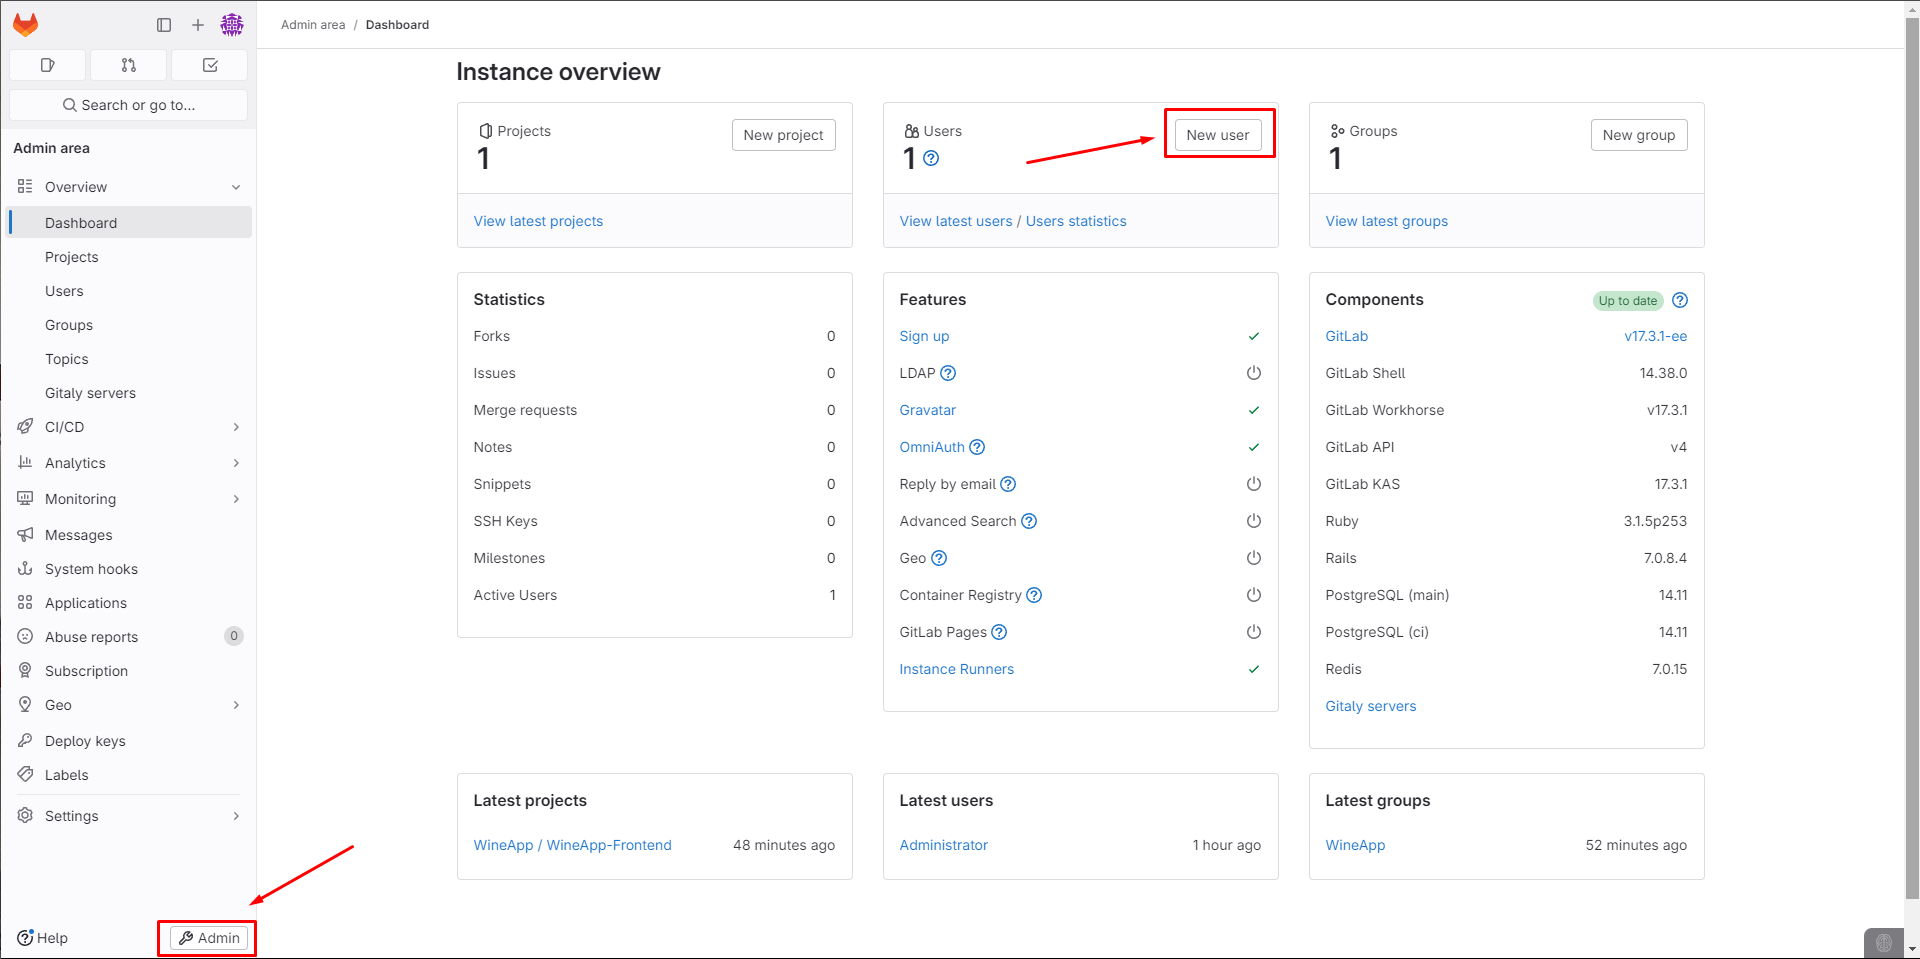Expand the Analytics sidebar section
The image size is (1920, 959).
click(x=236, y=463)
